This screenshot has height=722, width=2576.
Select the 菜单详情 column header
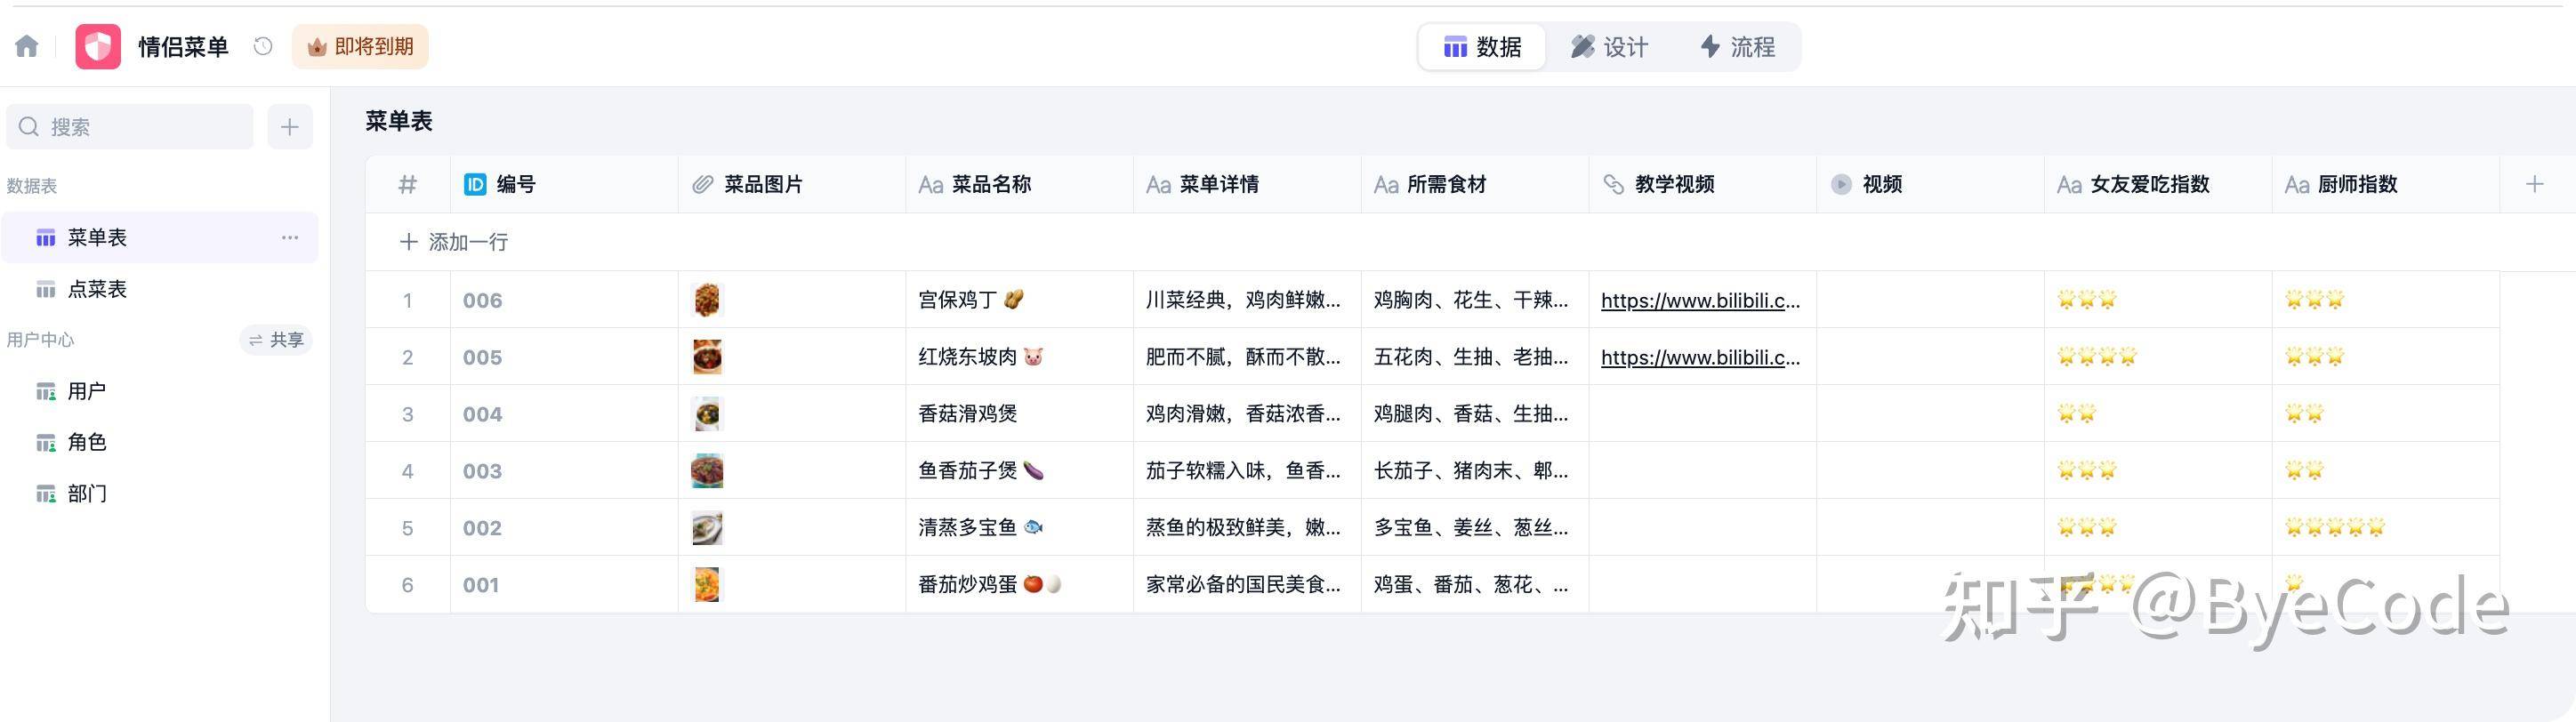[x=1247, y=184]
